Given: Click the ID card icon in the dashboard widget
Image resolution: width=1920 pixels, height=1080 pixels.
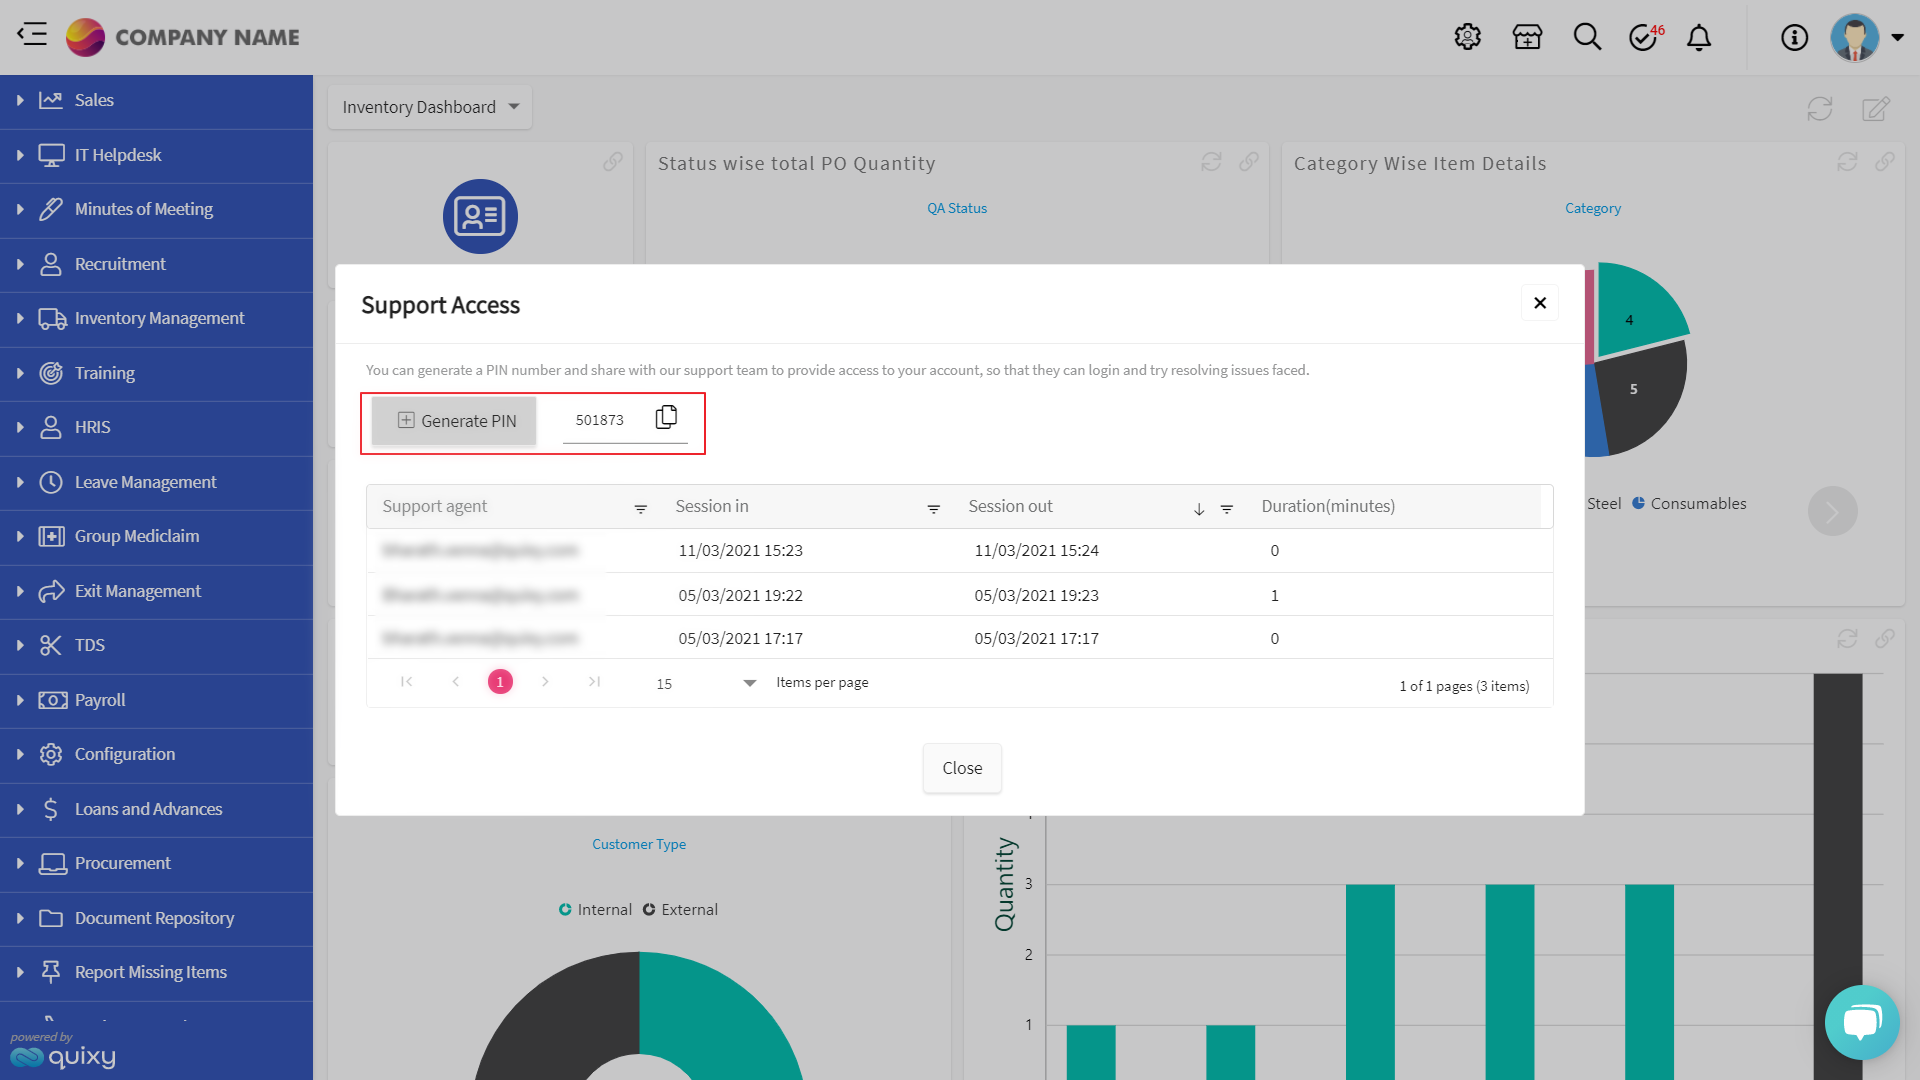Looking at the screenshot, I should pyautogui.click(x=480, y=216).
